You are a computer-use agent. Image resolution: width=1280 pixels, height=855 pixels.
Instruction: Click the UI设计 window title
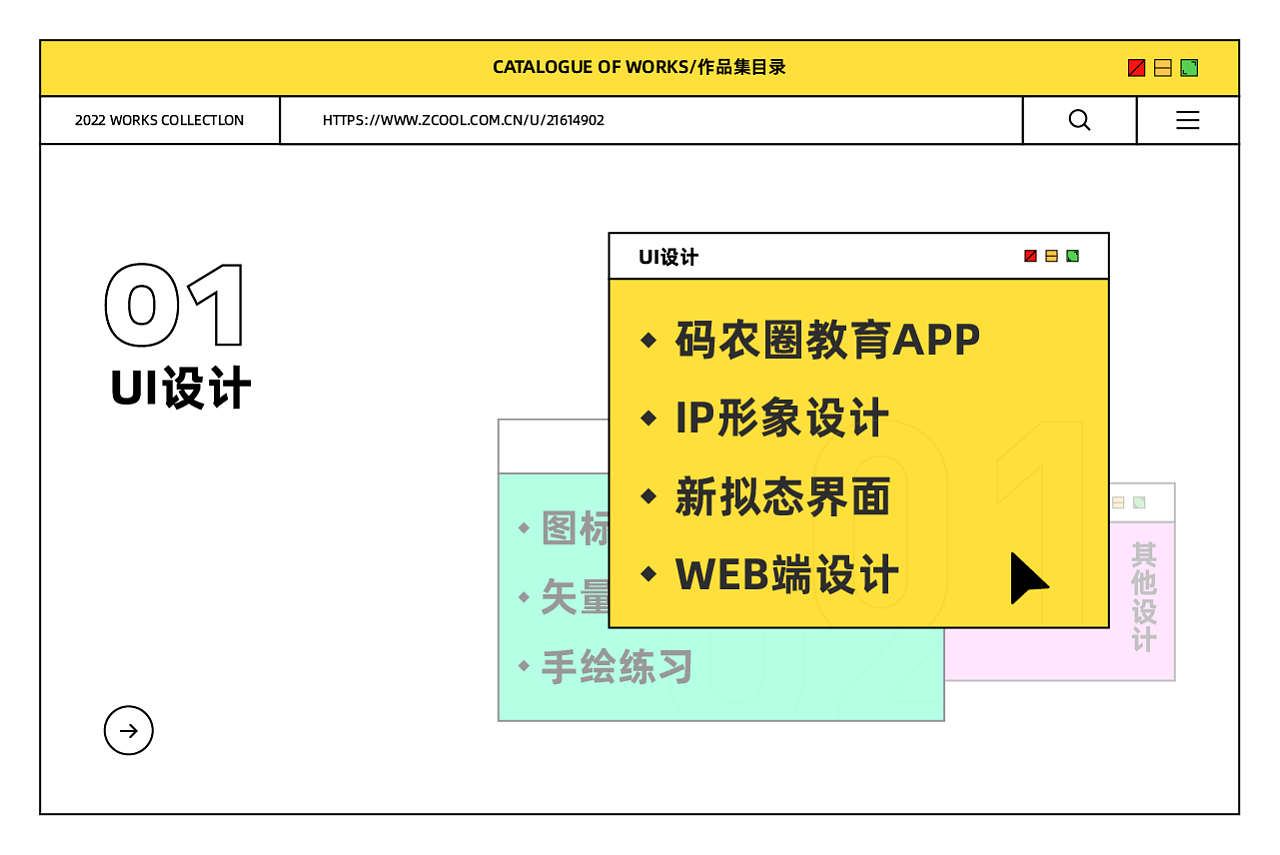668,257
